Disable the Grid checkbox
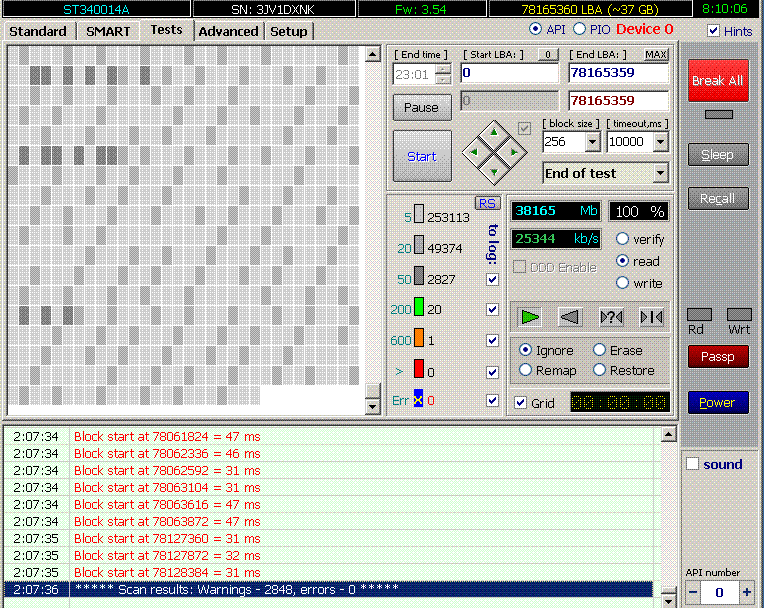 [x=520, y=403]
